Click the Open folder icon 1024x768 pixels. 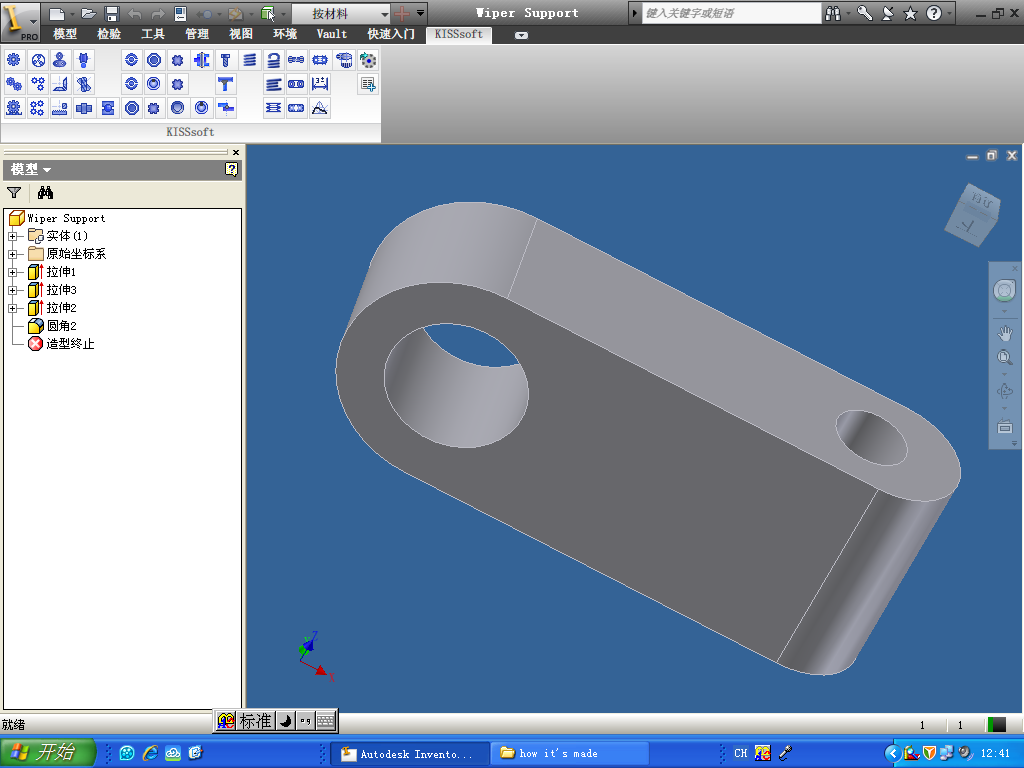coord(89,13)
